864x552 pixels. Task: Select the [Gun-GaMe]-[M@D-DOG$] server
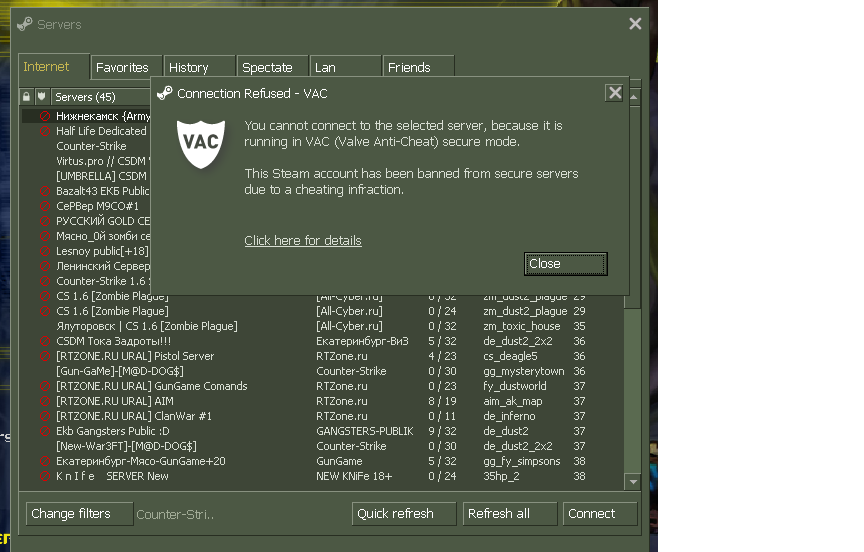(x=322, y=371)
